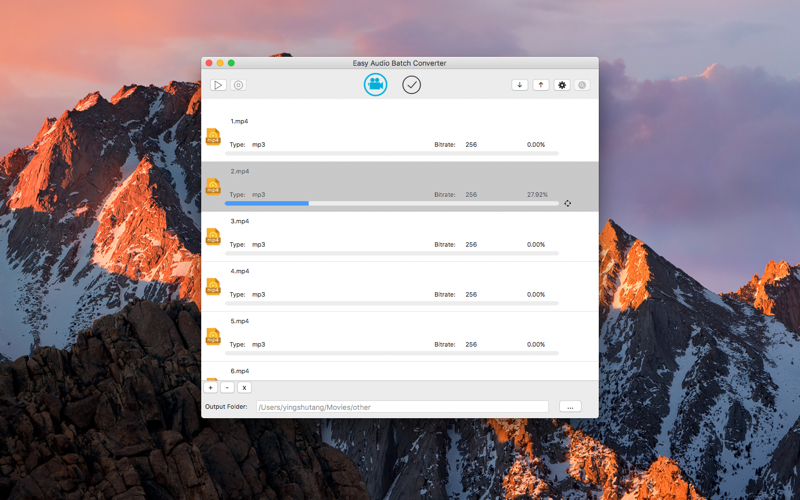Move item down with down-arrow button
Screen dimensions: 800x500
(520, 85)
